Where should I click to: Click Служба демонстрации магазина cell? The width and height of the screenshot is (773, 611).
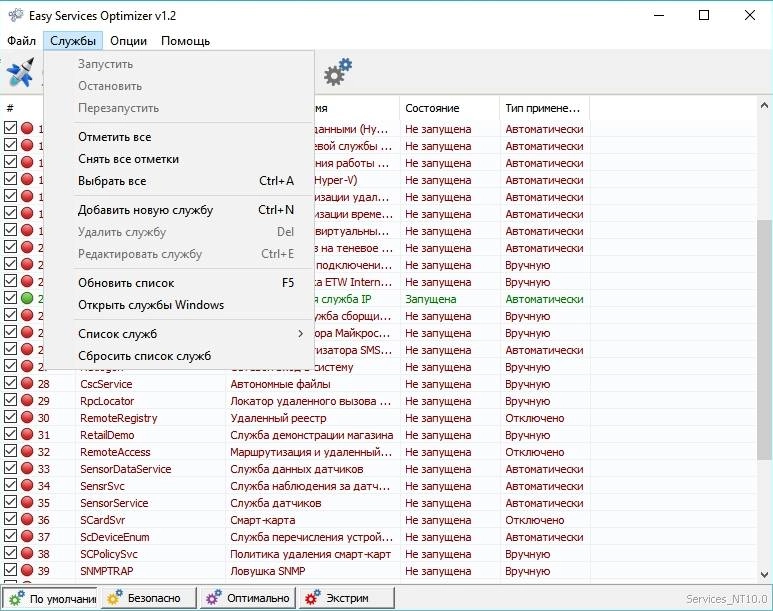pyautogui.click(x=312, y=435)
